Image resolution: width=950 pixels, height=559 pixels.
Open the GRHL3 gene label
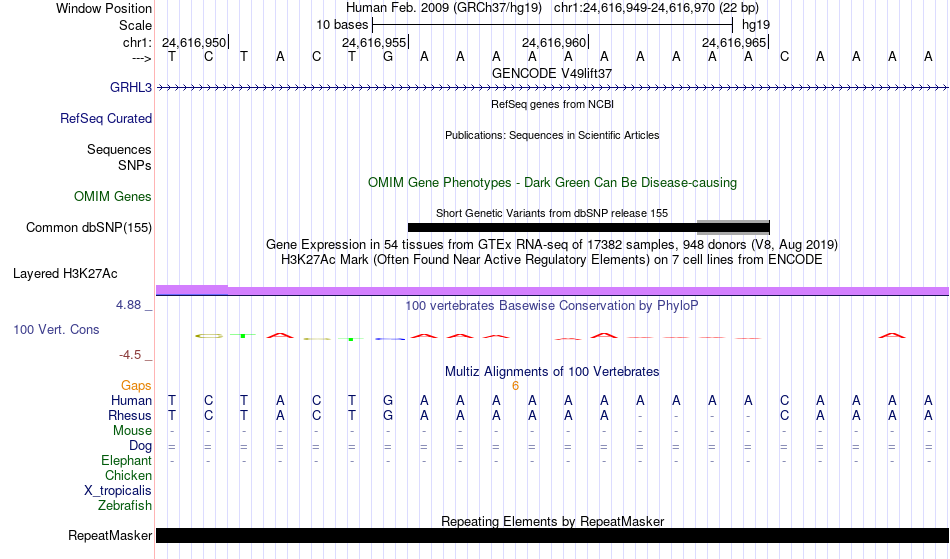coord(131,87)
